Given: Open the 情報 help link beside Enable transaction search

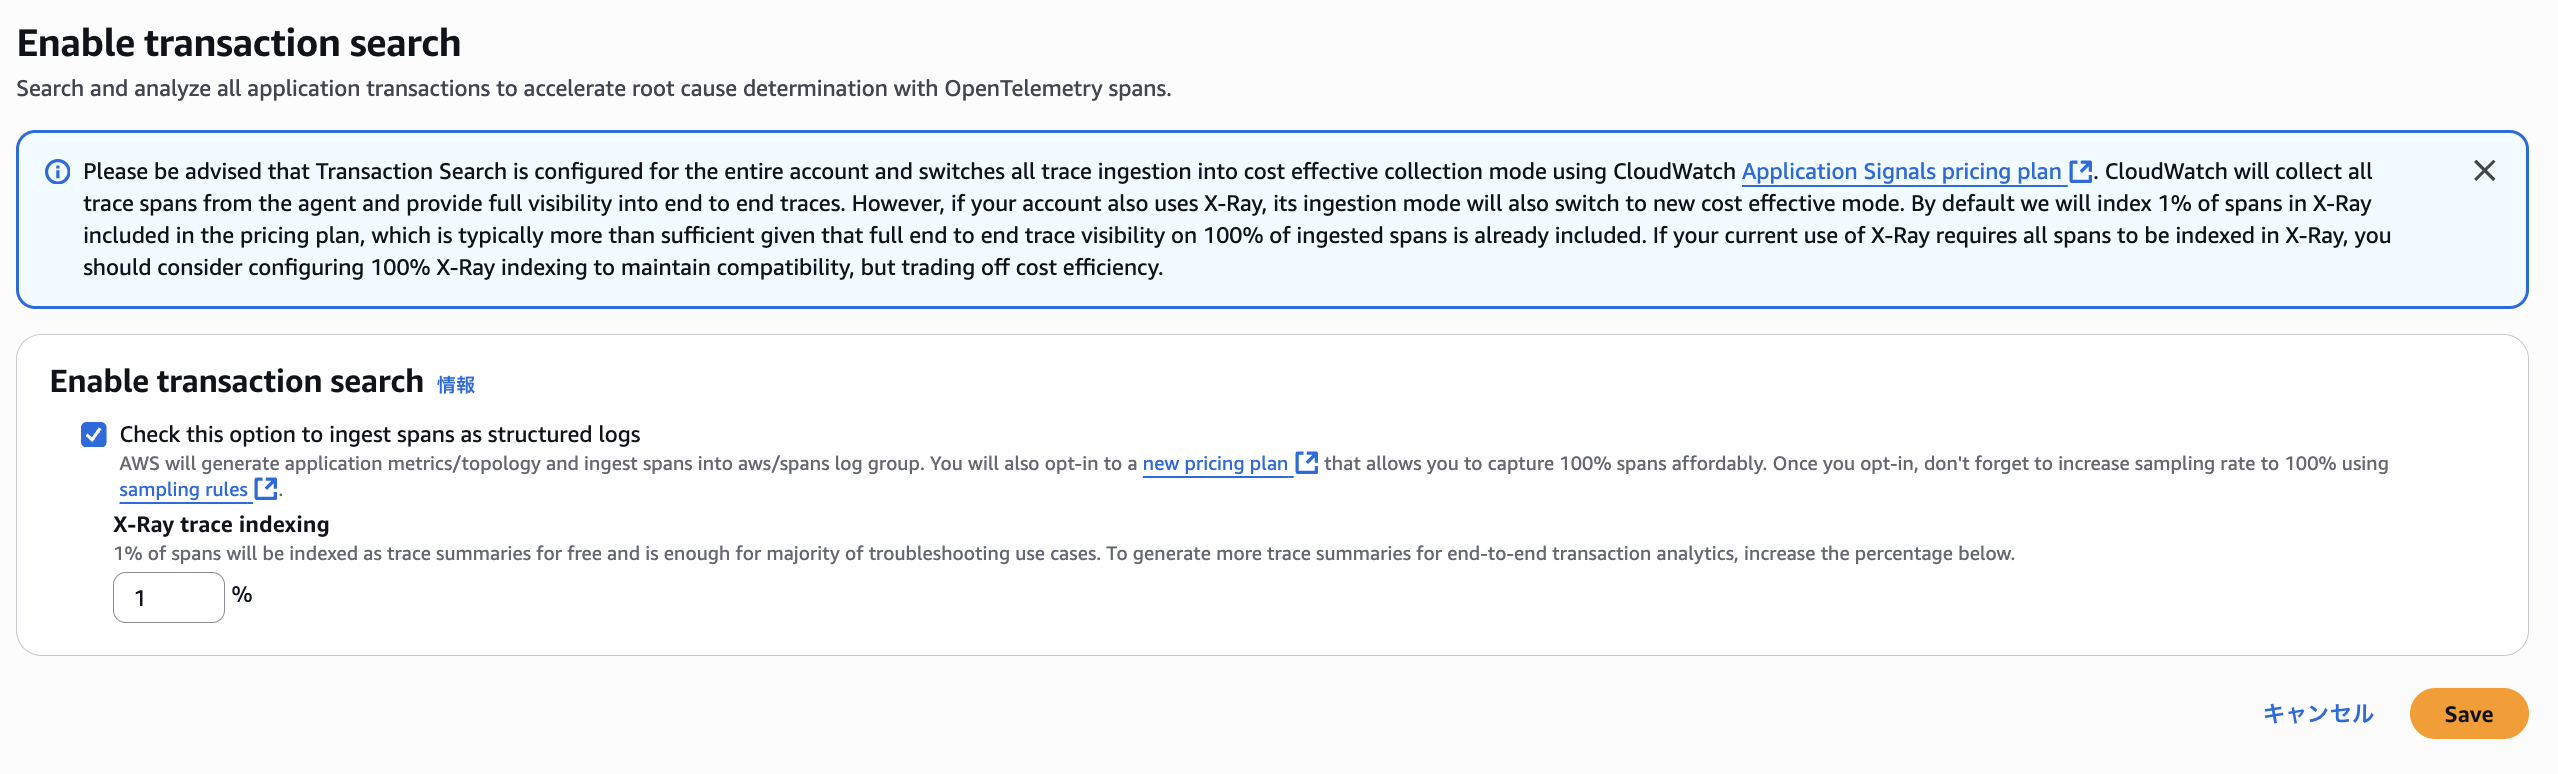Looking at the screenshot, I should (x=455, y=384).
